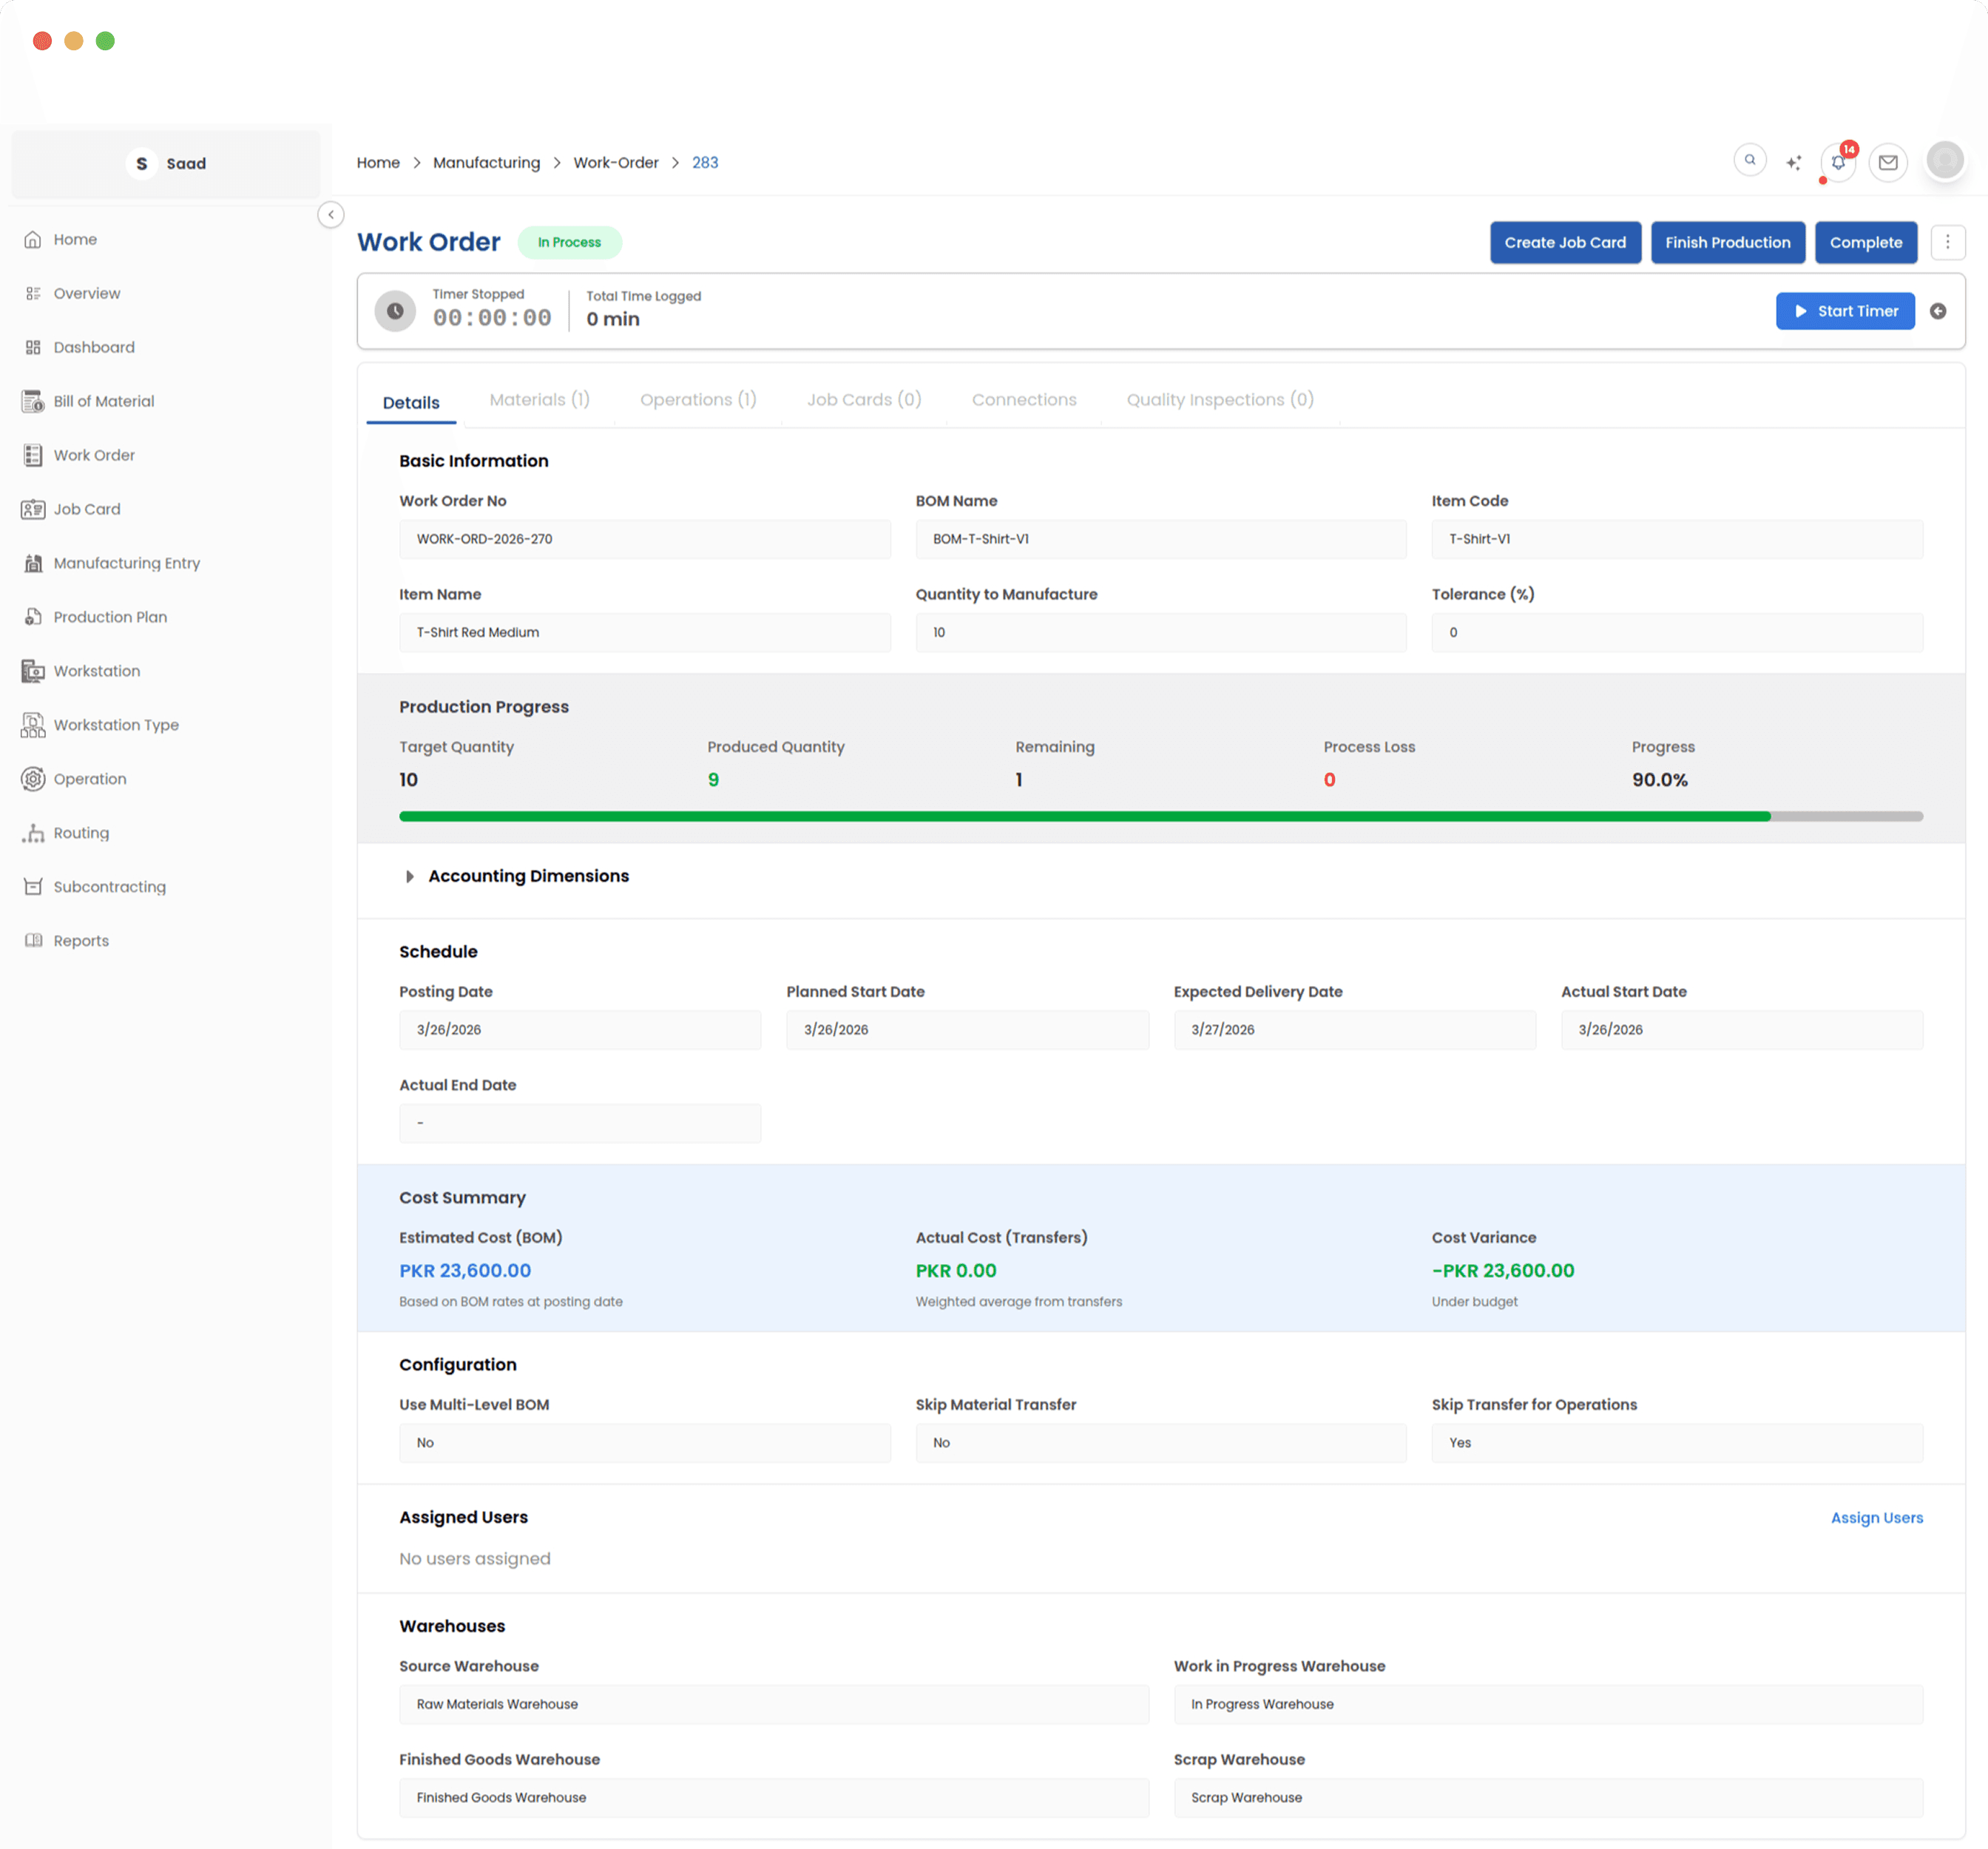Toggle Use Multi-Level BOM setting
Screen dimensions: 1988x1849
[x=644, y=1442]
